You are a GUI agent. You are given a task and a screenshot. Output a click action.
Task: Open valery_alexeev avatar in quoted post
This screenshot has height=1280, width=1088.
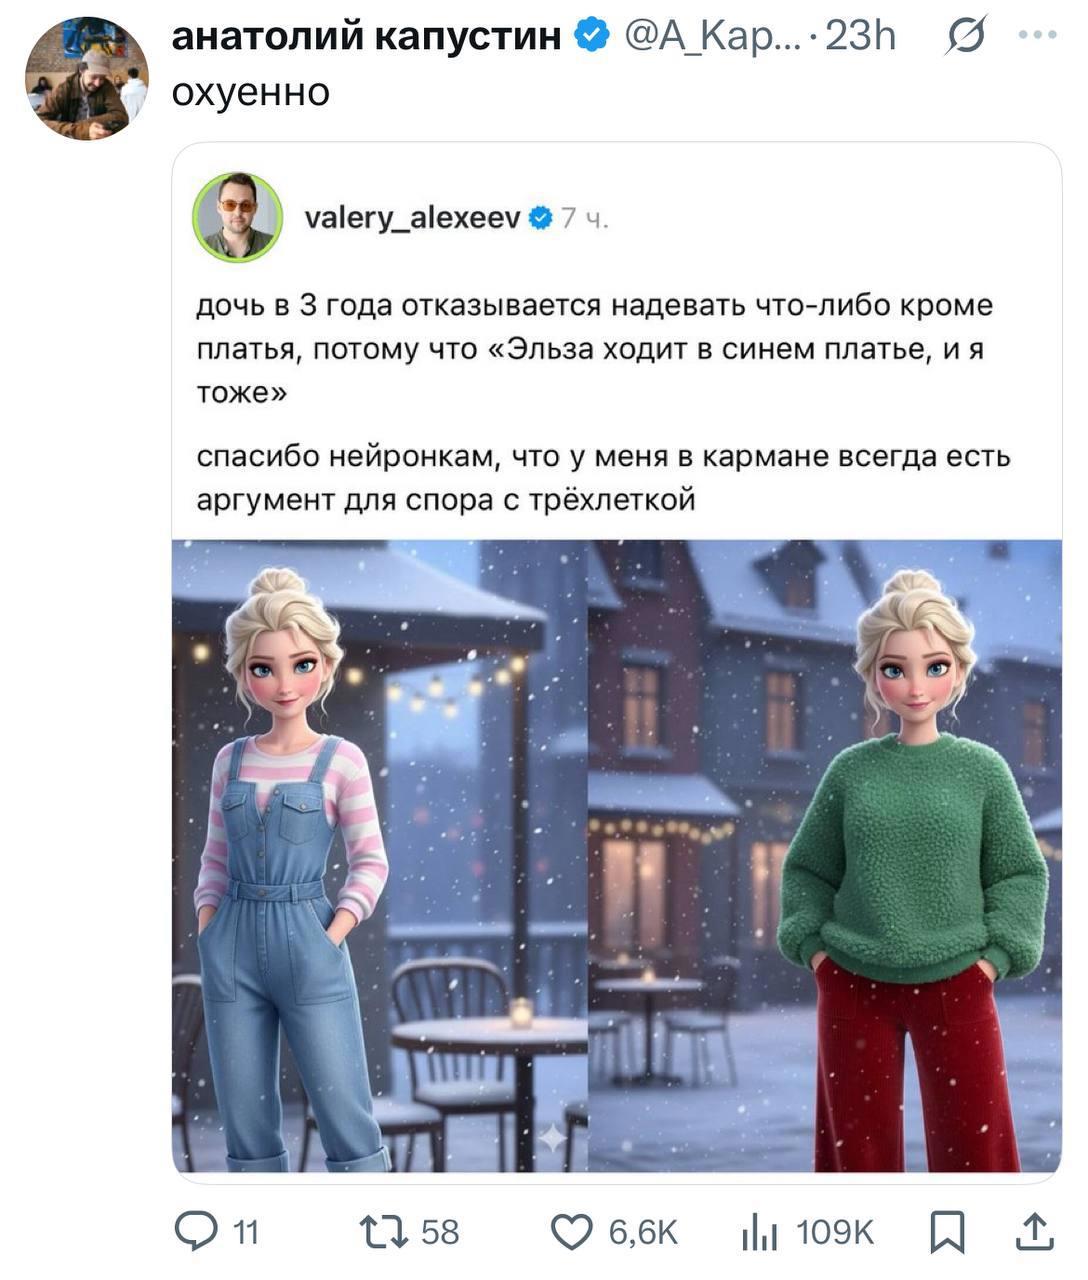pos(238,217)
